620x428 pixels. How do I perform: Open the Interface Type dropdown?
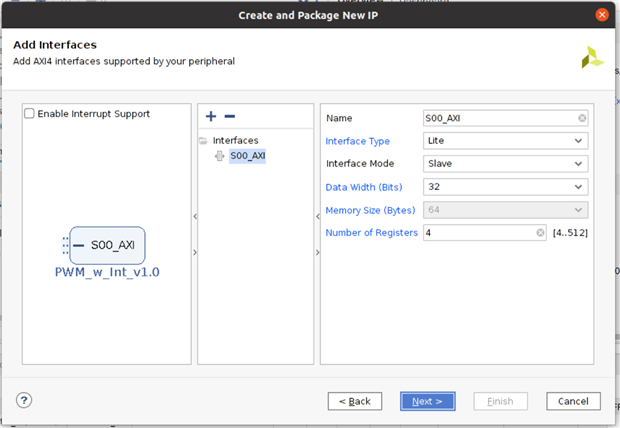pyautogui.click(x=504, y=141)
